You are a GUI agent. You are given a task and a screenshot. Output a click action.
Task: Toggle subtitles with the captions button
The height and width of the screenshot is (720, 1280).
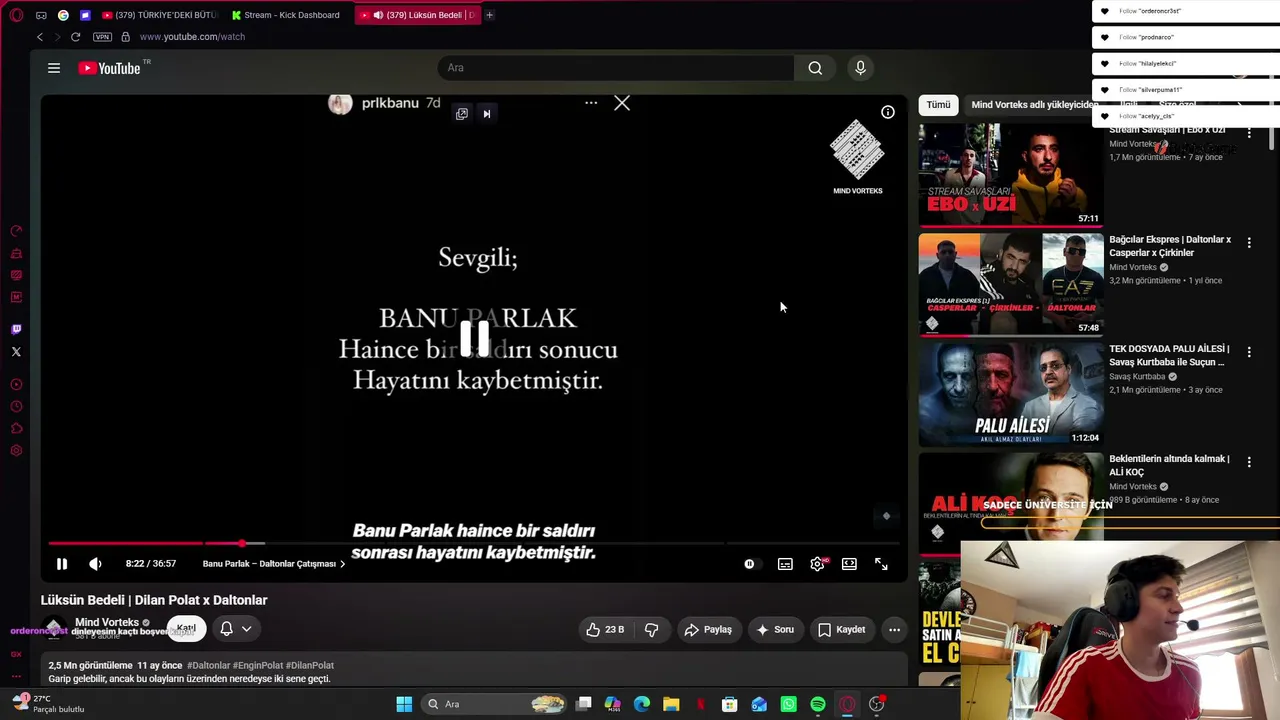[785, 564]
